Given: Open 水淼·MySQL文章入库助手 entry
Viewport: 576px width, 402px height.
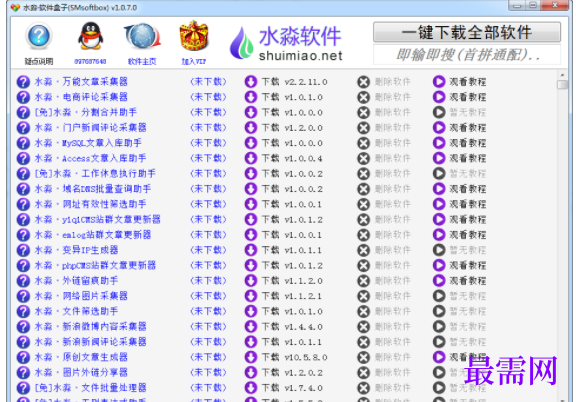Looking at the screenshot, I should [88, 143].
